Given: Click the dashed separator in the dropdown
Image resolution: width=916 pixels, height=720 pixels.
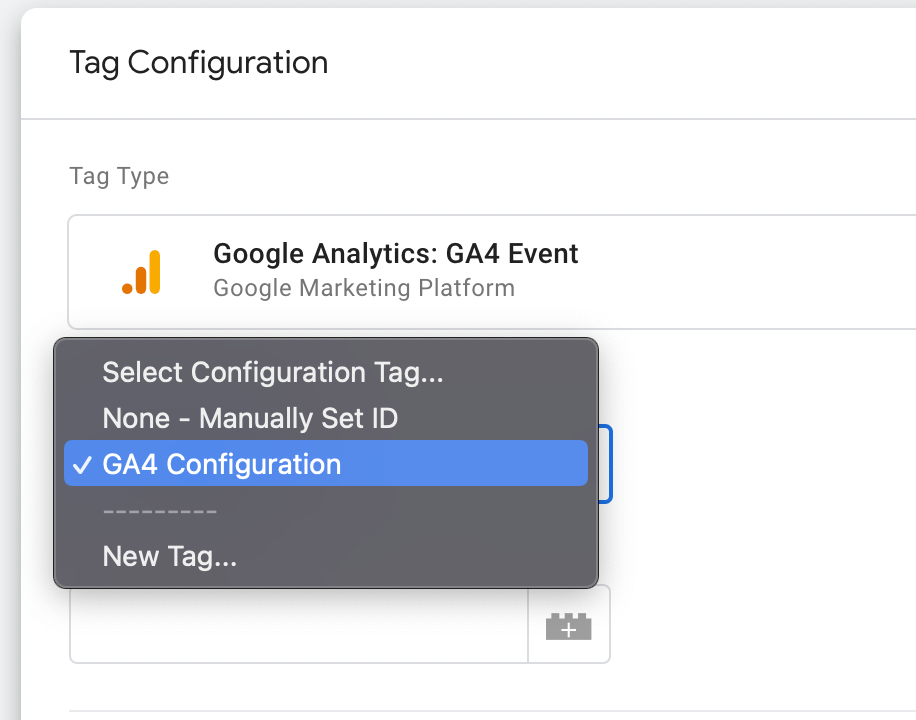Looking at the screenshot, I should point(159,511).
